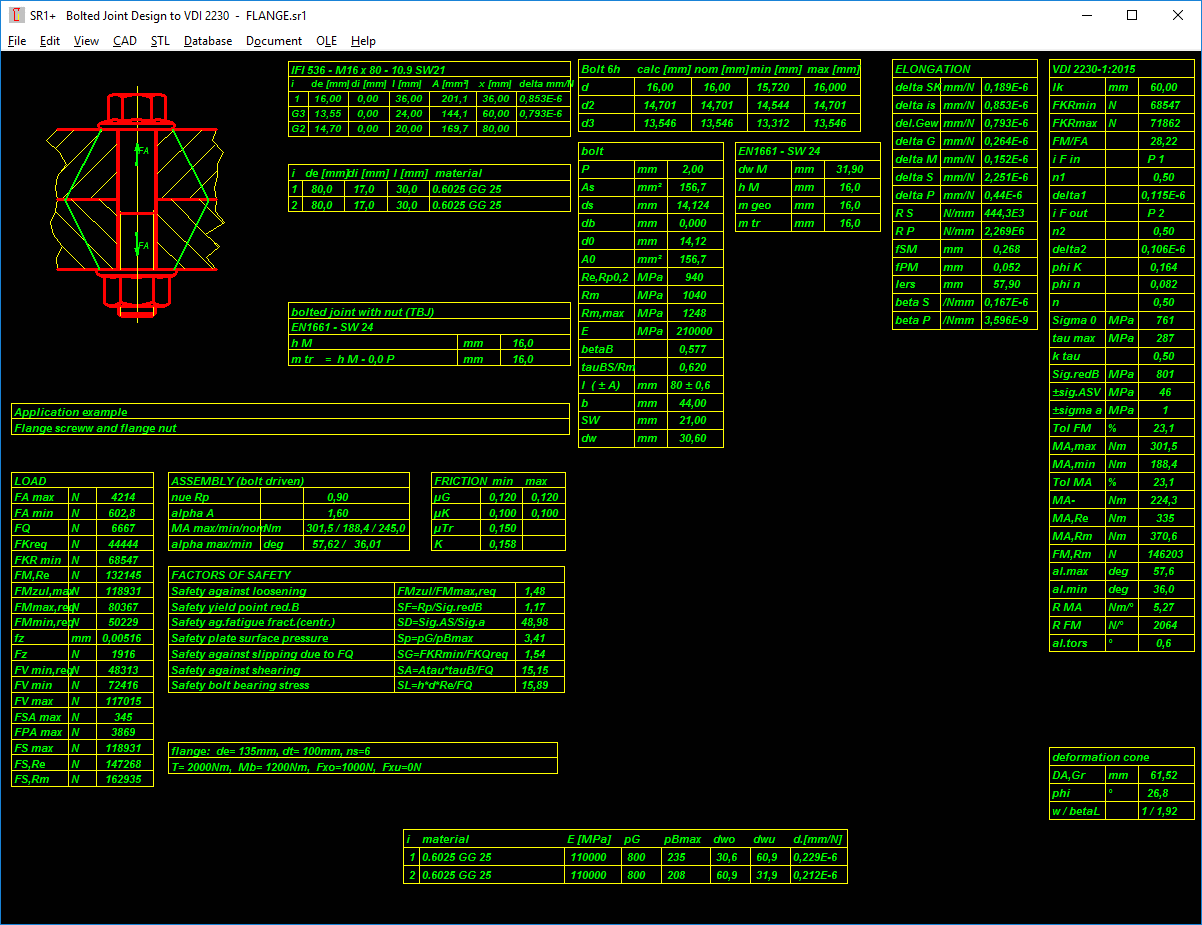Open the Document menu
1202x925 pixels.
pyautogui.click(x=273, y=41)
